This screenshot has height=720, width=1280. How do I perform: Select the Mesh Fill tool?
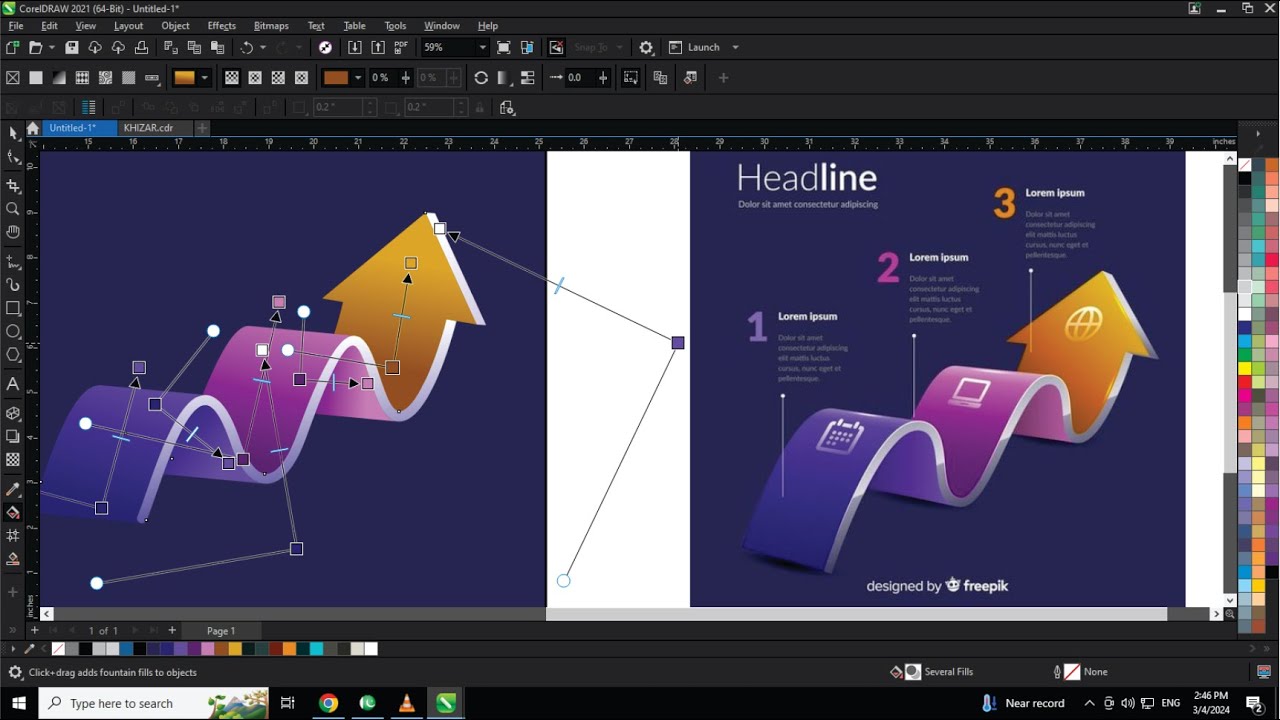[13, 536]
